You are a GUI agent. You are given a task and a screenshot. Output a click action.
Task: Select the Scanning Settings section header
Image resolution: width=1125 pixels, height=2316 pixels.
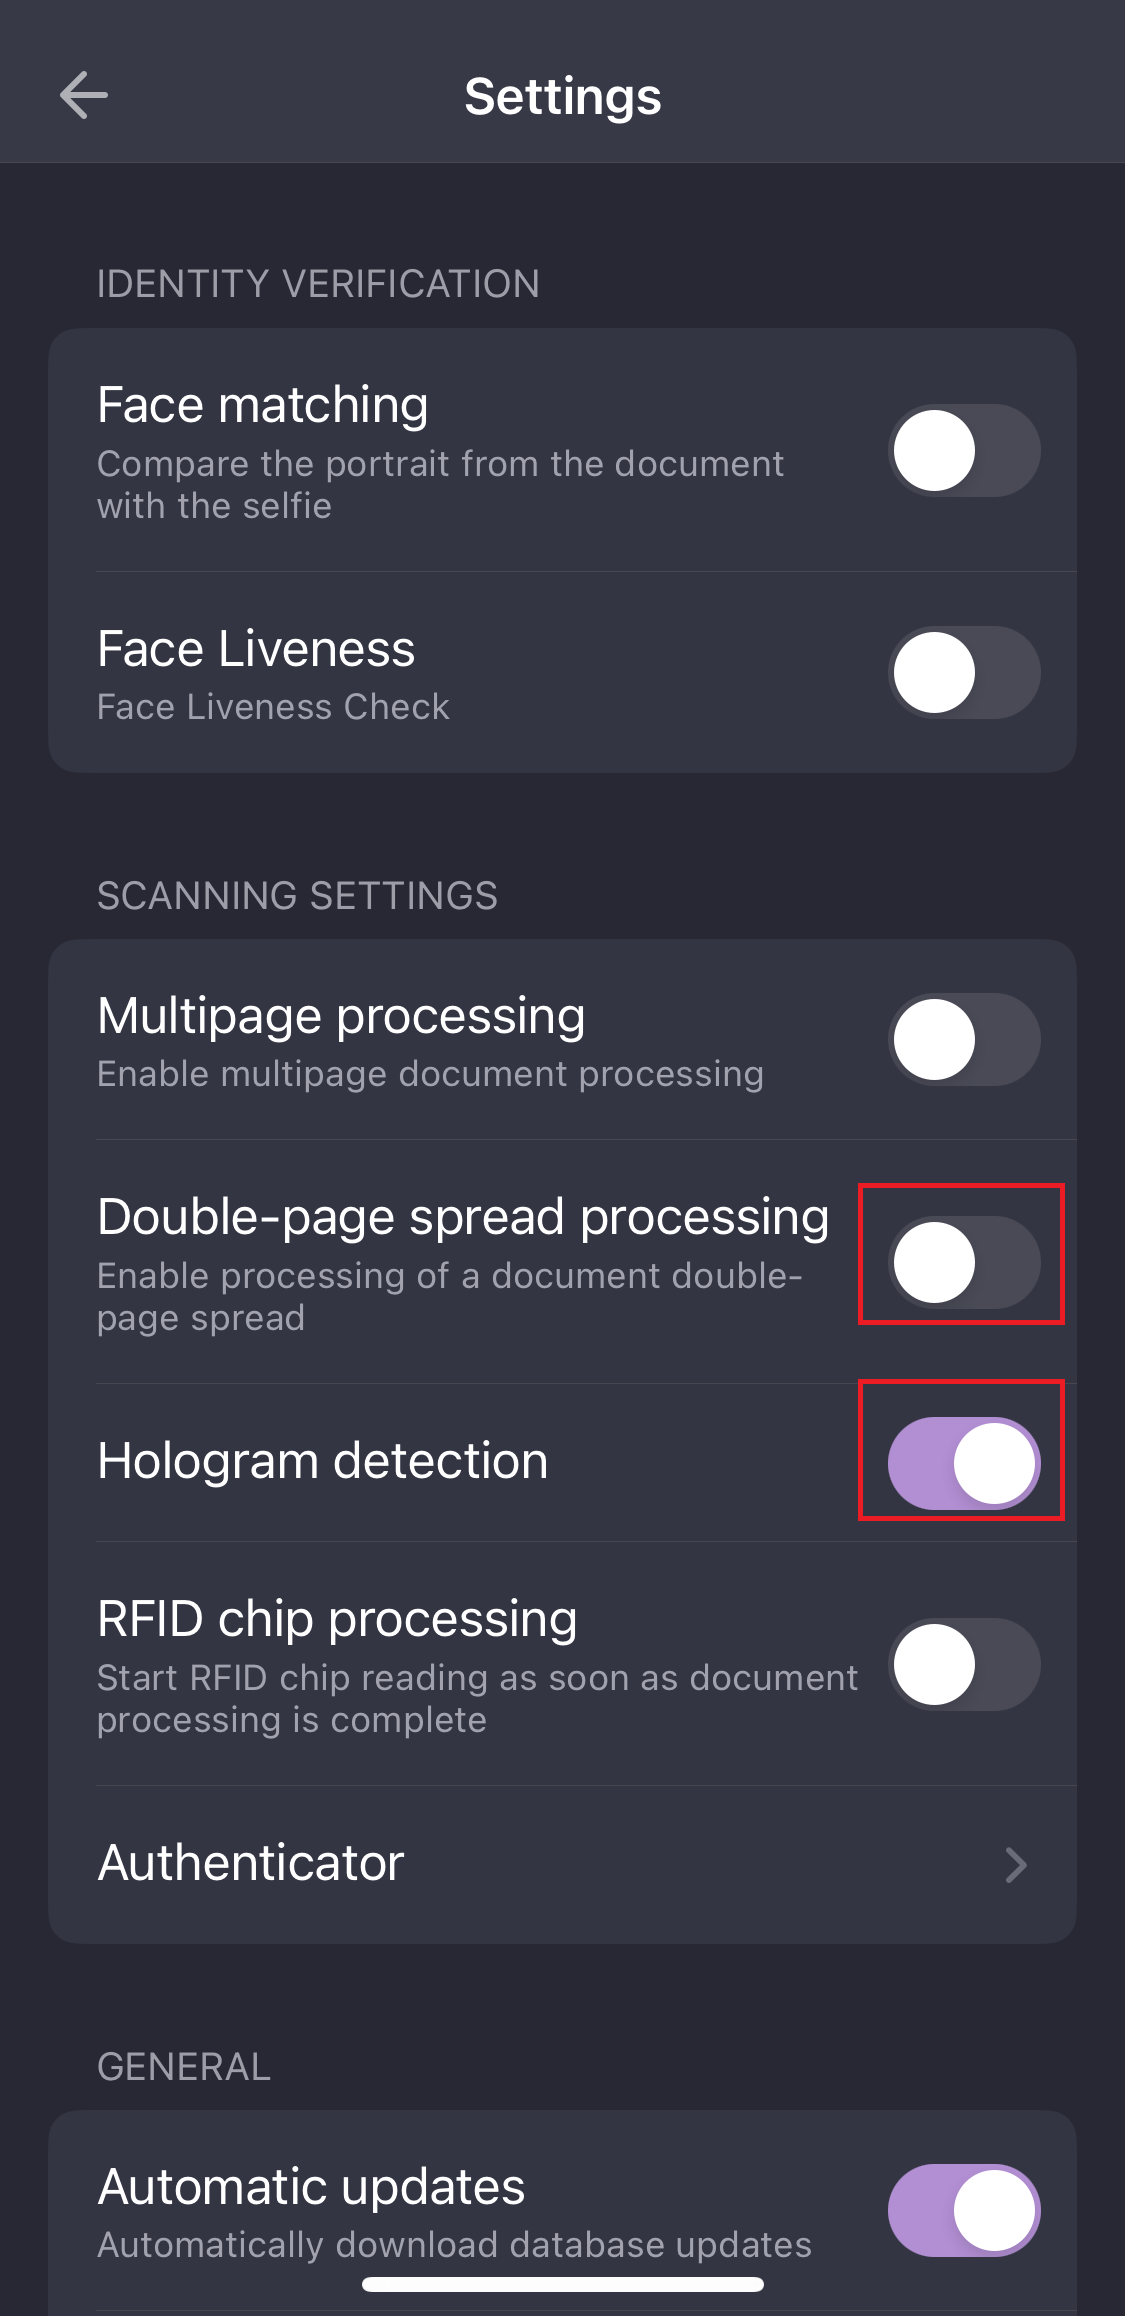point(297,896)
